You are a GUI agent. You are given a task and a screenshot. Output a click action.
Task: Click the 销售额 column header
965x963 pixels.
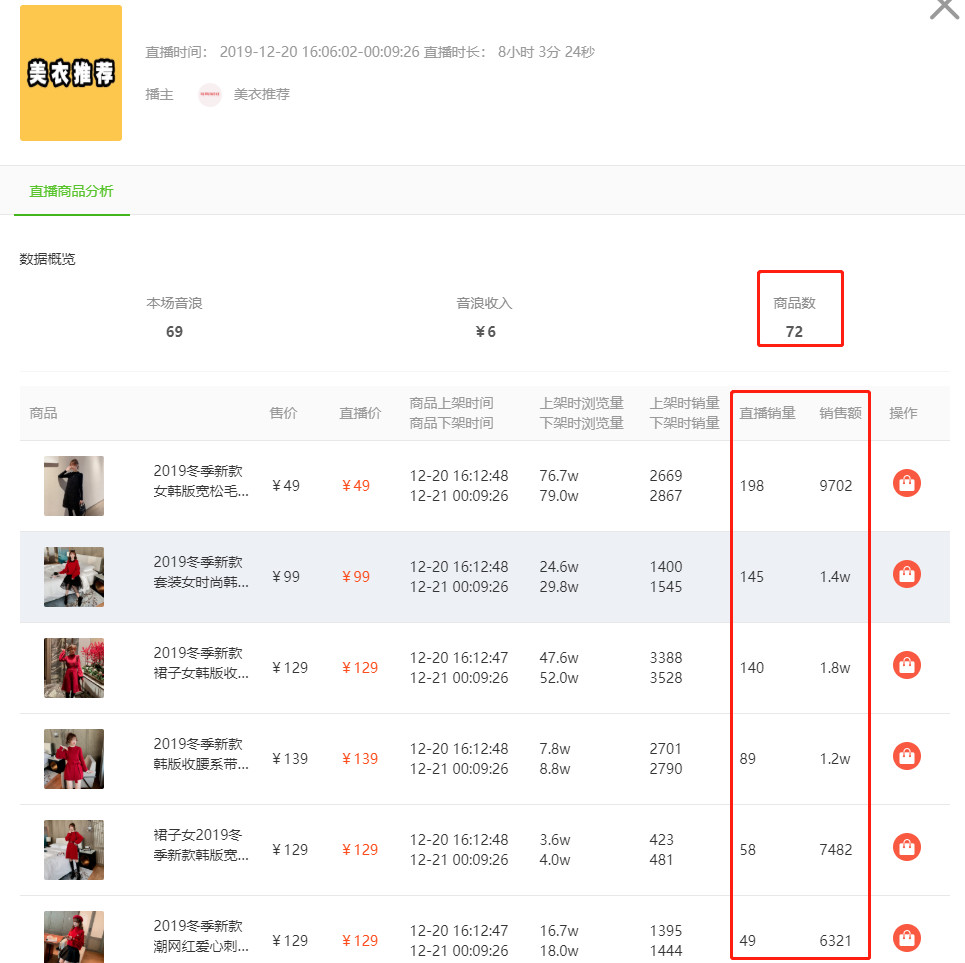(x=840, y=413)
